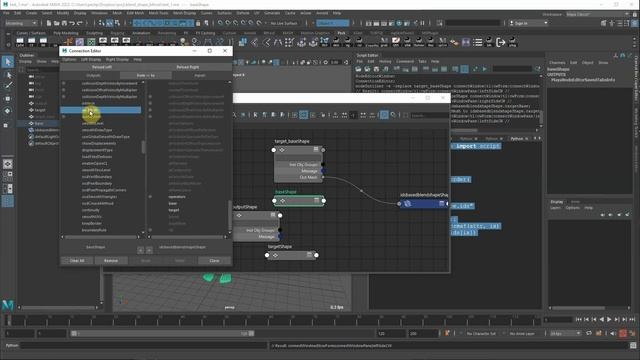Image resolution: width=640 pixels, height=360 pixels.
Task: Save the current scene via status line
Action: (64, 23)
